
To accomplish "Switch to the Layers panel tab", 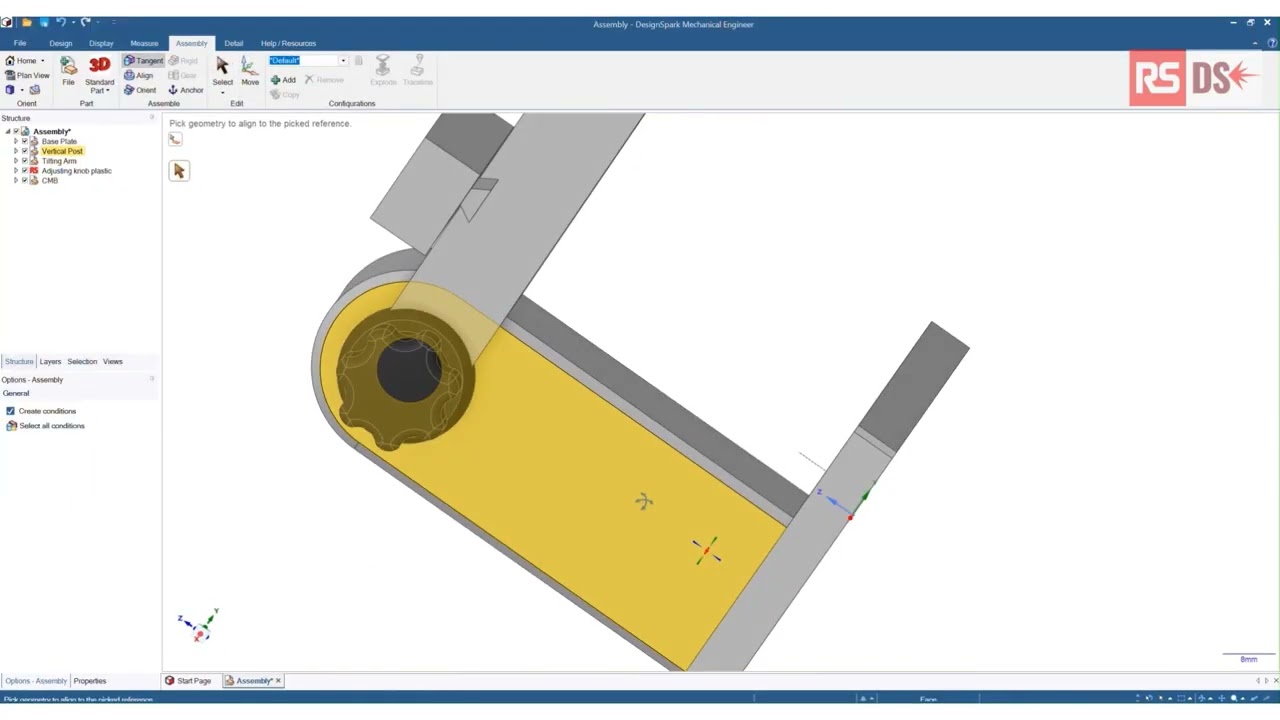I will 50,361.
